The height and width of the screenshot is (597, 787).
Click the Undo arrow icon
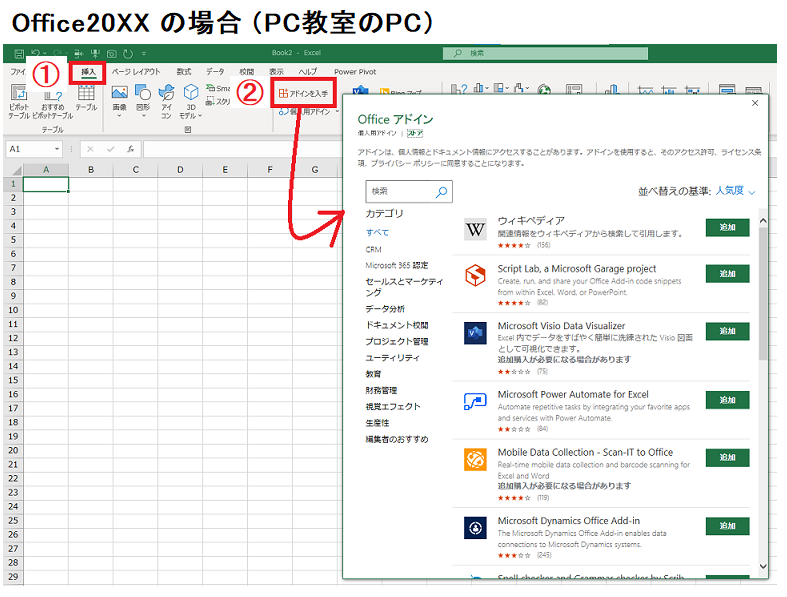coord(35,53)
